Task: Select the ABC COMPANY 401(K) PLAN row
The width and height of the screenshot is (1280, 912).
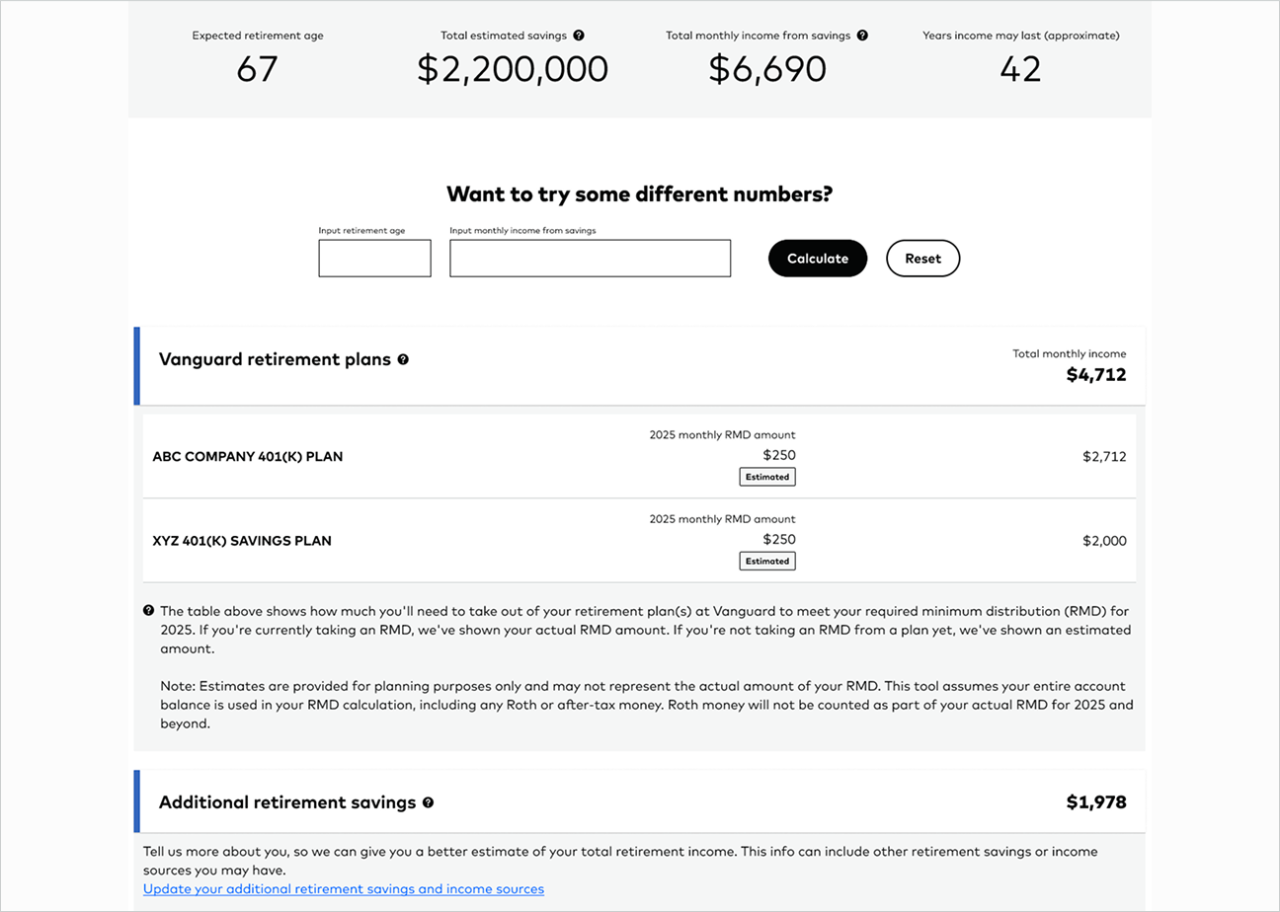Action: [247, 456]
